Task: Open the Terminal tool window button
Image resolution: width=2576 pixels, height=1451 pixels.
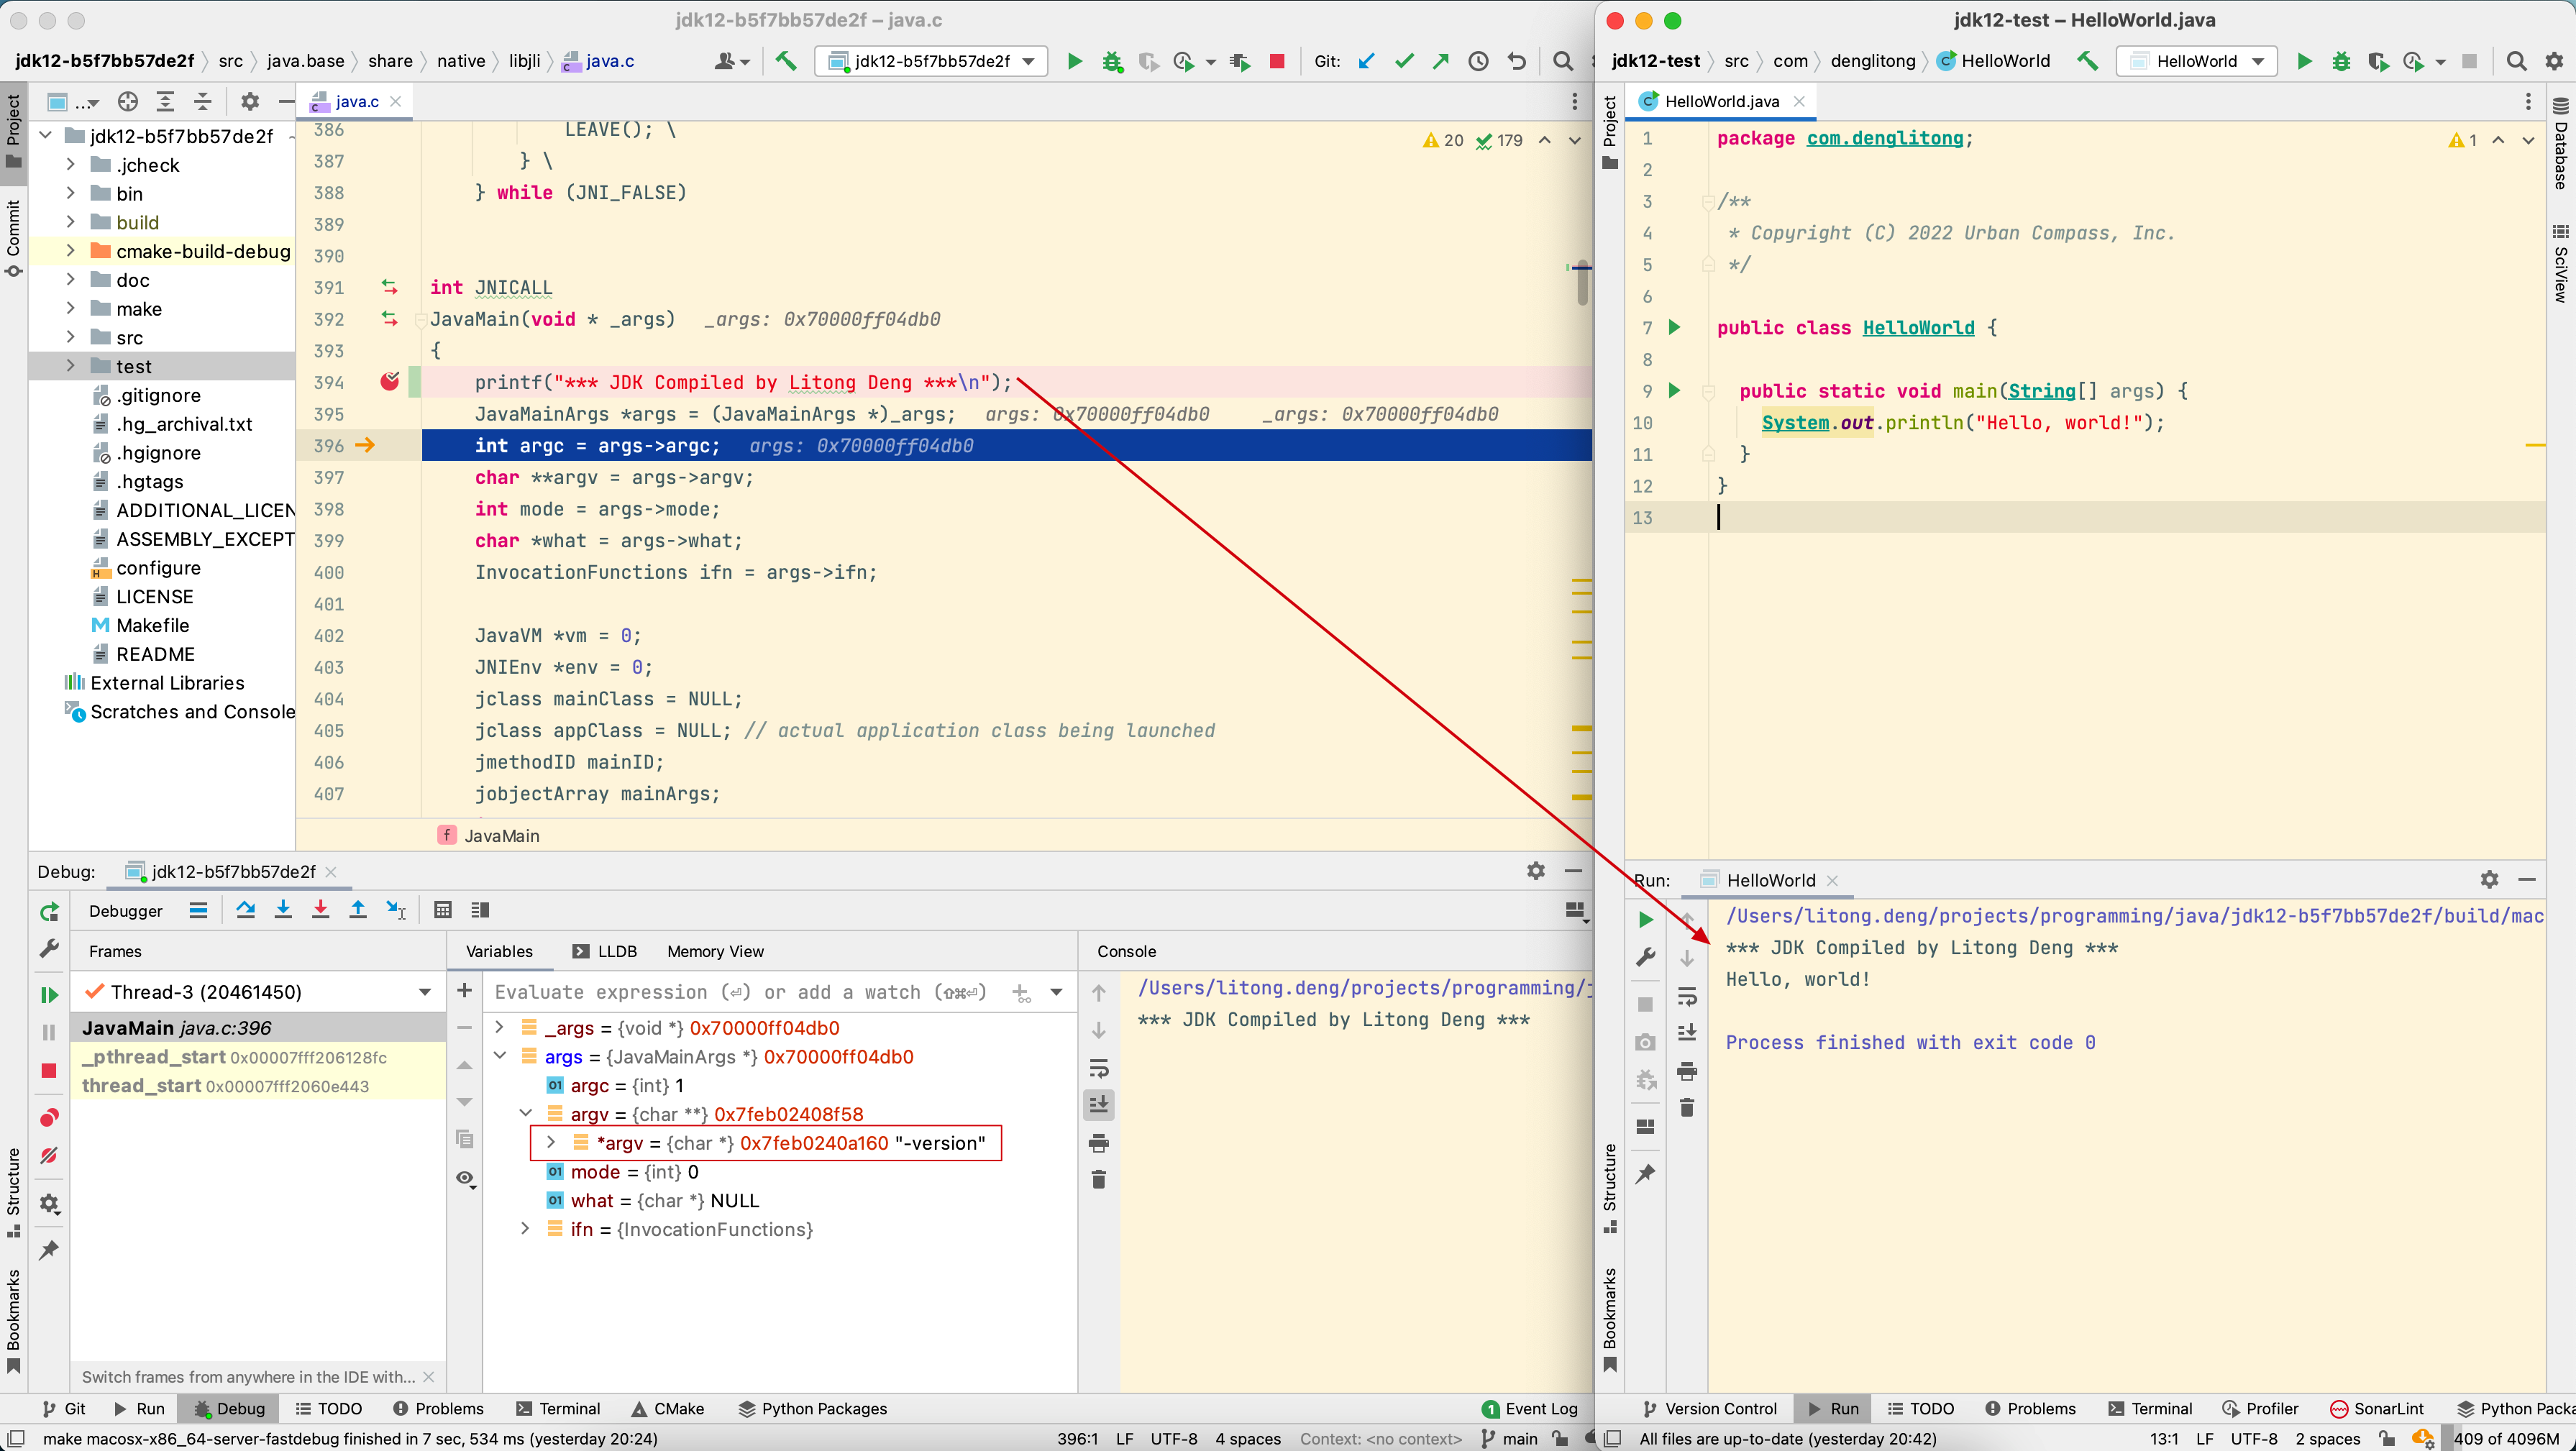Action: point(558,1408)
